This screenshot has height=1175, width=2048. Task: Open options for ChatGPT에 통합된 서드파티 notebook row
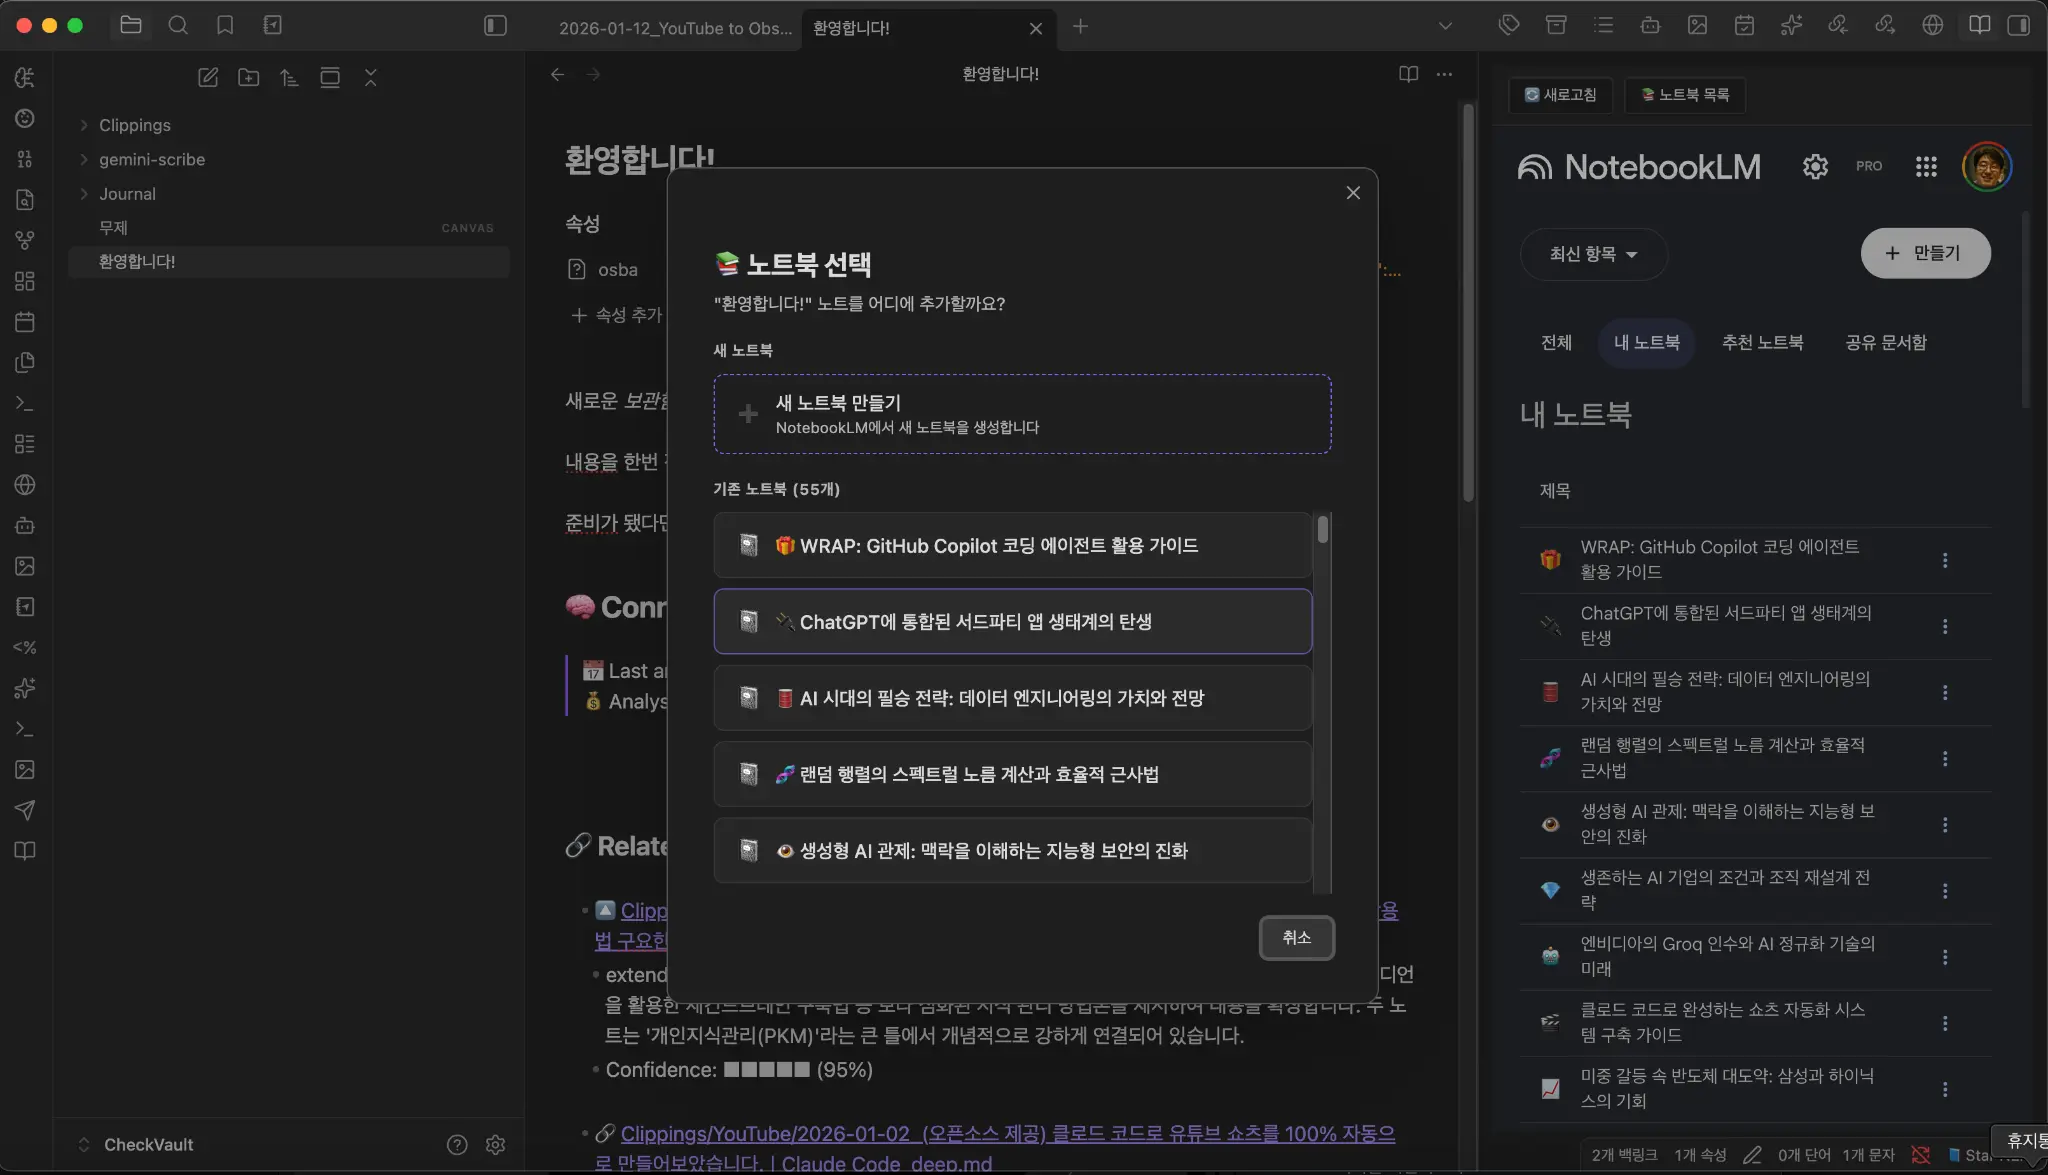(x=1945, y=626)
